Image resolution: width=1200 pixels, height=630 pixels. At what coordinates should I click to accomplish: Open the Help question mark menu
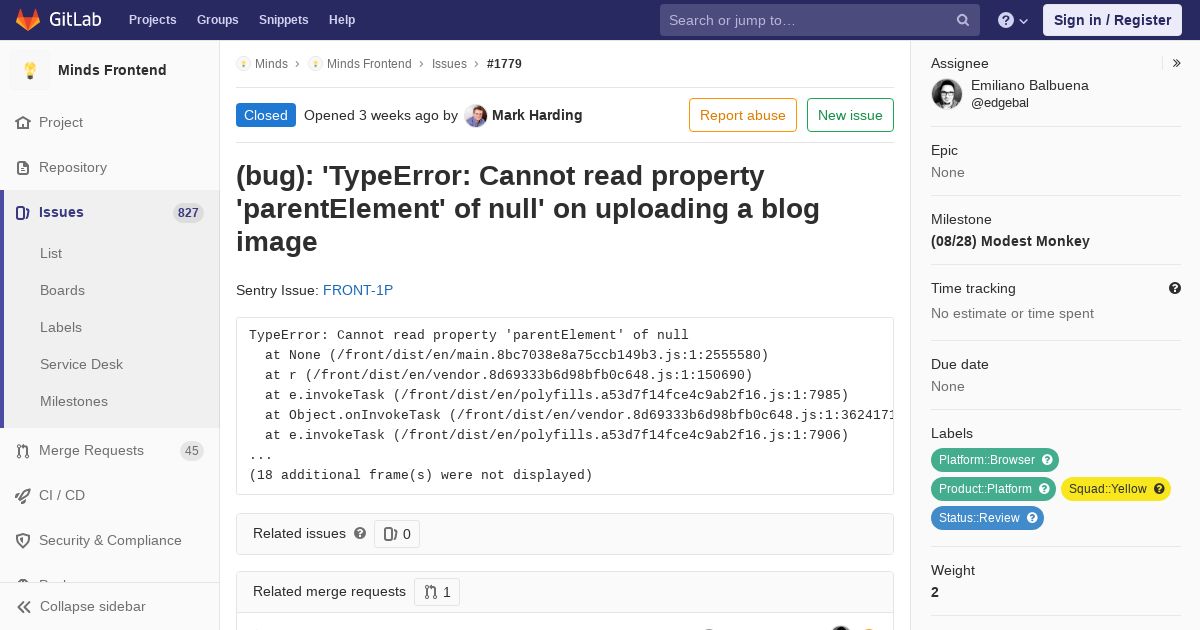pyautogui.click(x=1013, y=20)
